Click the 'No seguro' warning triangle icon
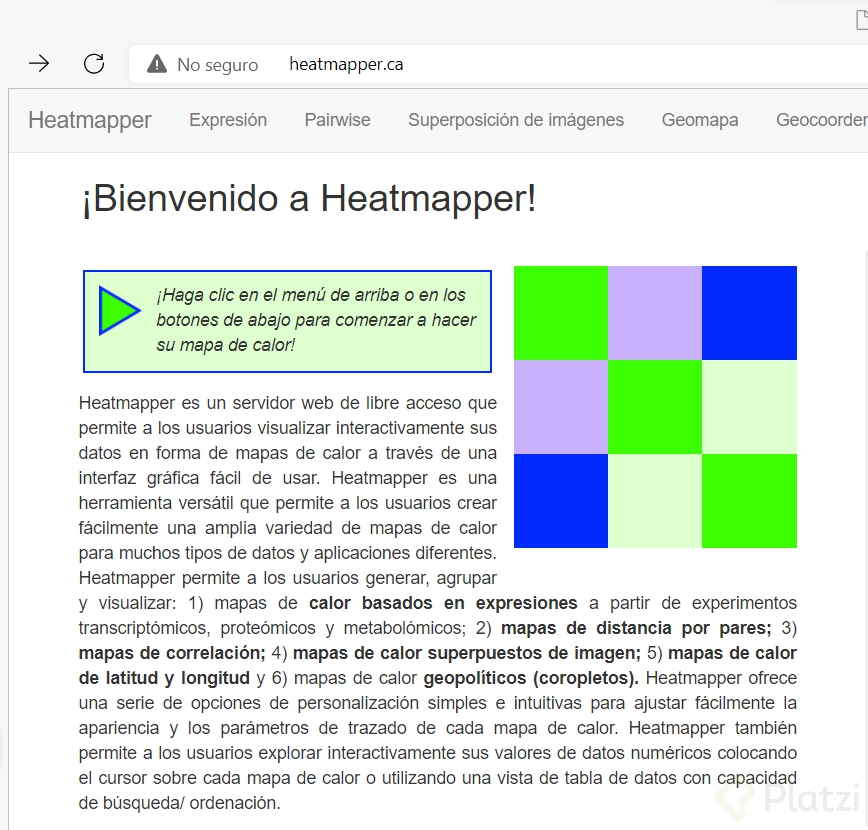Screen dimensions: 868x830 (157, 64)
